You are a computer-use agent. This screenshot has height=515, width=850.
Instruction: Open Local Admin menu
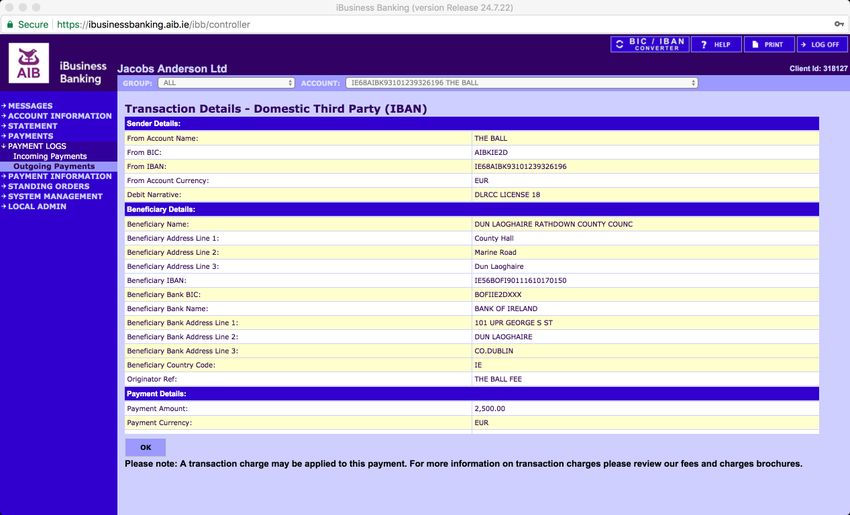(37, 207)
